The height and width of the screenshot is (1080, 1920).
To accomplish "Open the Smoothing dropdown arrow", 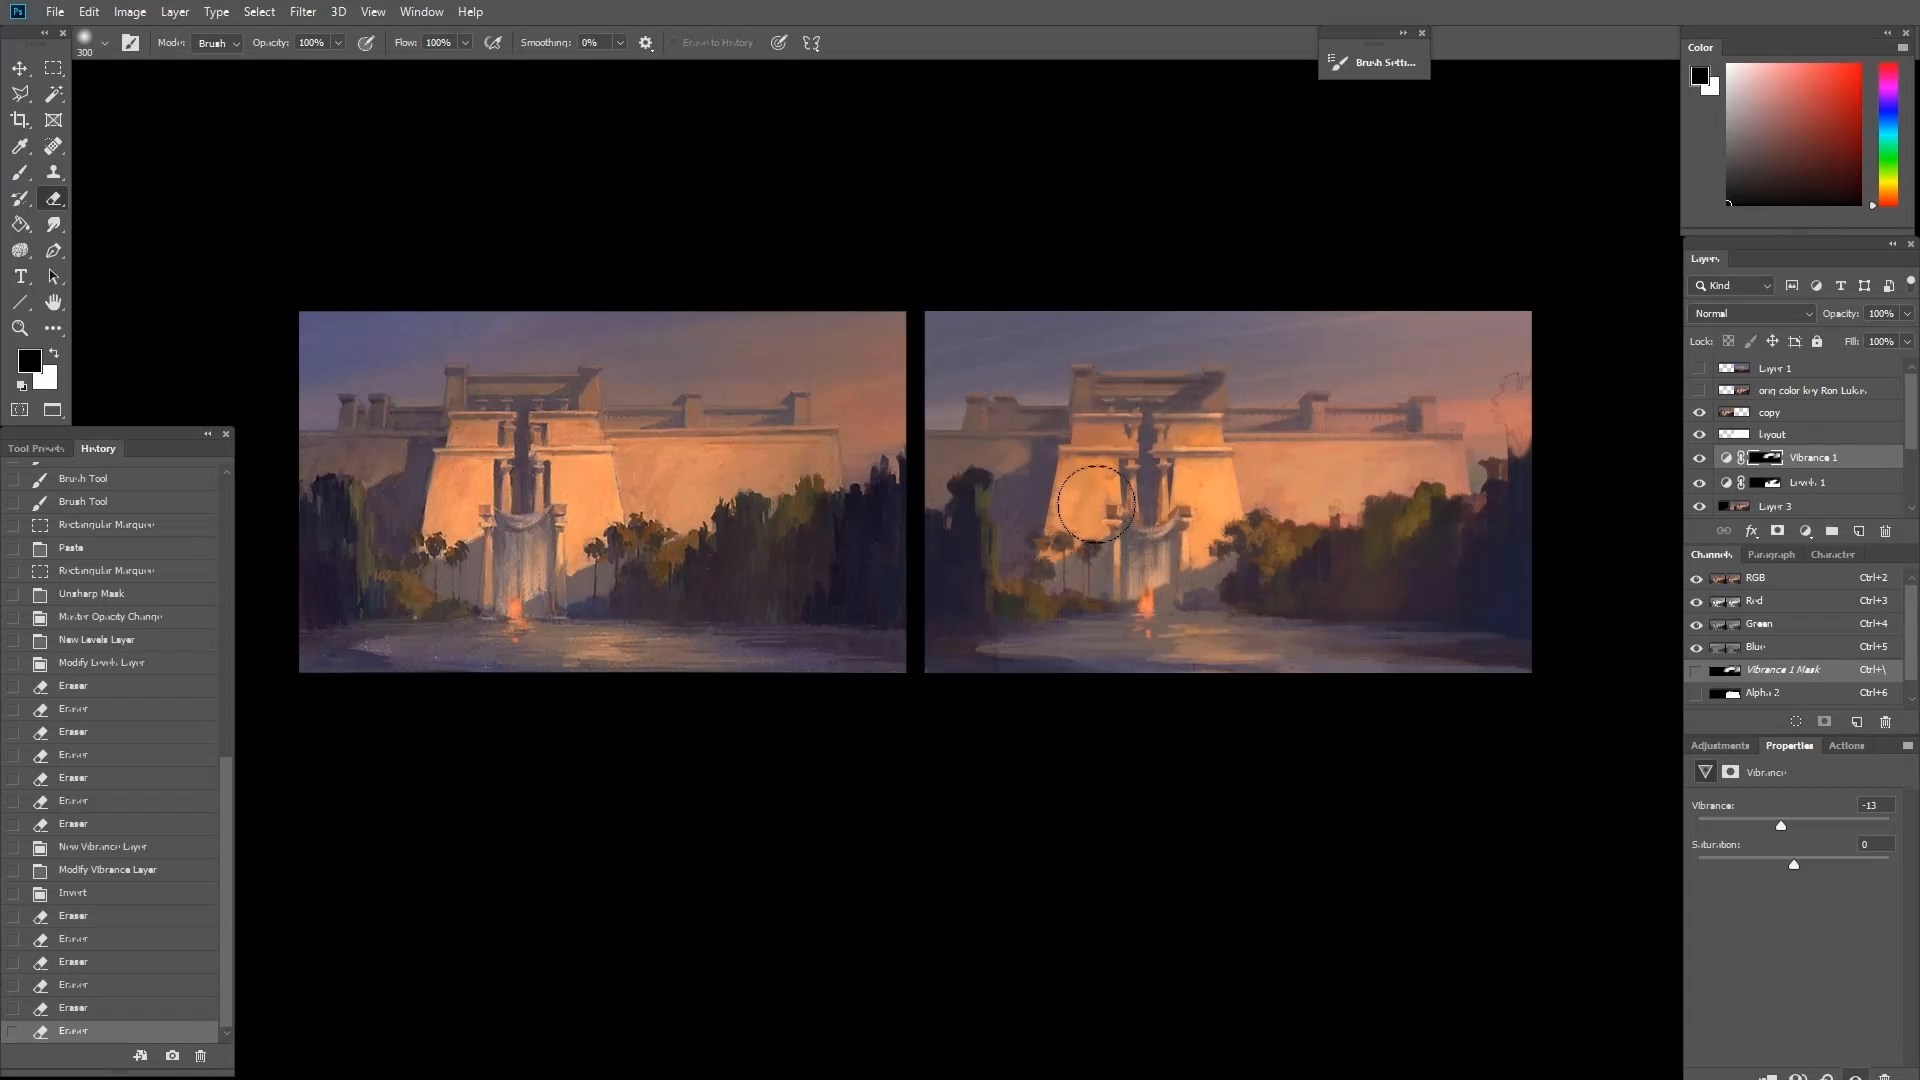I will (620, 43).
